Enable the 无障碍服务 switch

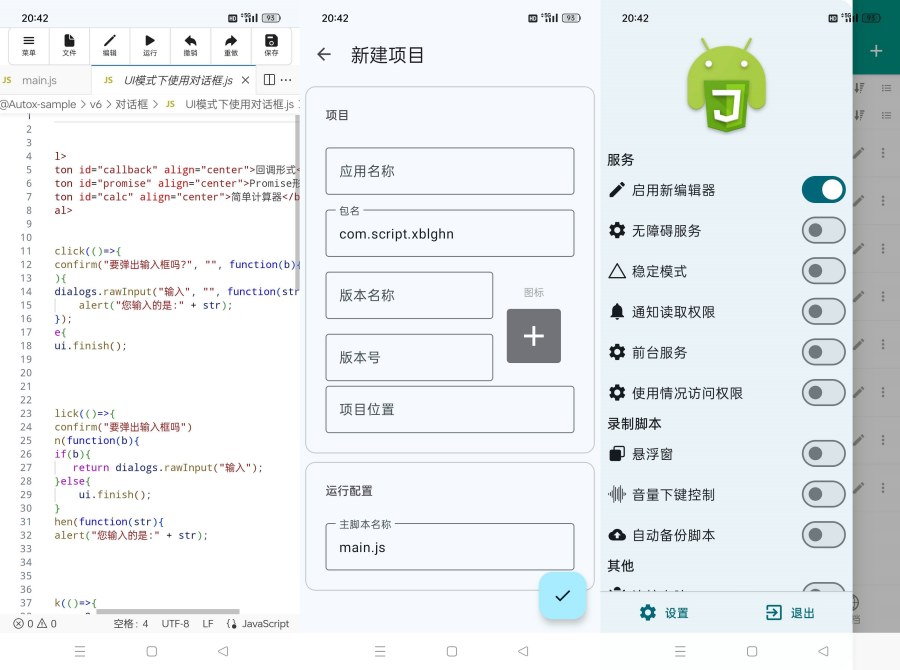point(823,231)
